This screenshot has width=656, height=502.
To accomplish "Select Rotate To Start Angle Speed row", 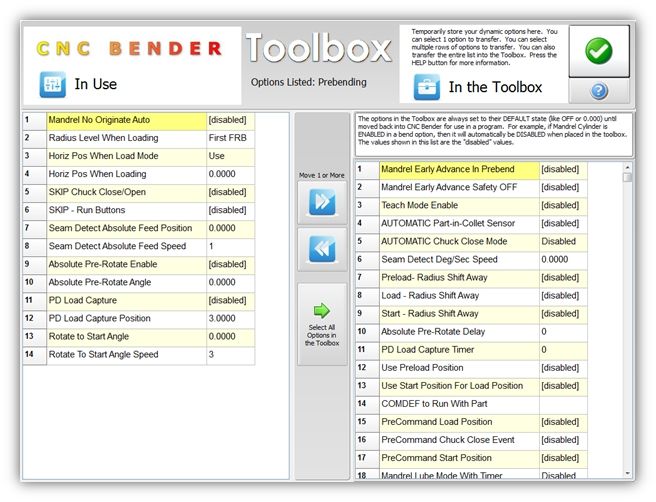I will click(x=138, y=354).
